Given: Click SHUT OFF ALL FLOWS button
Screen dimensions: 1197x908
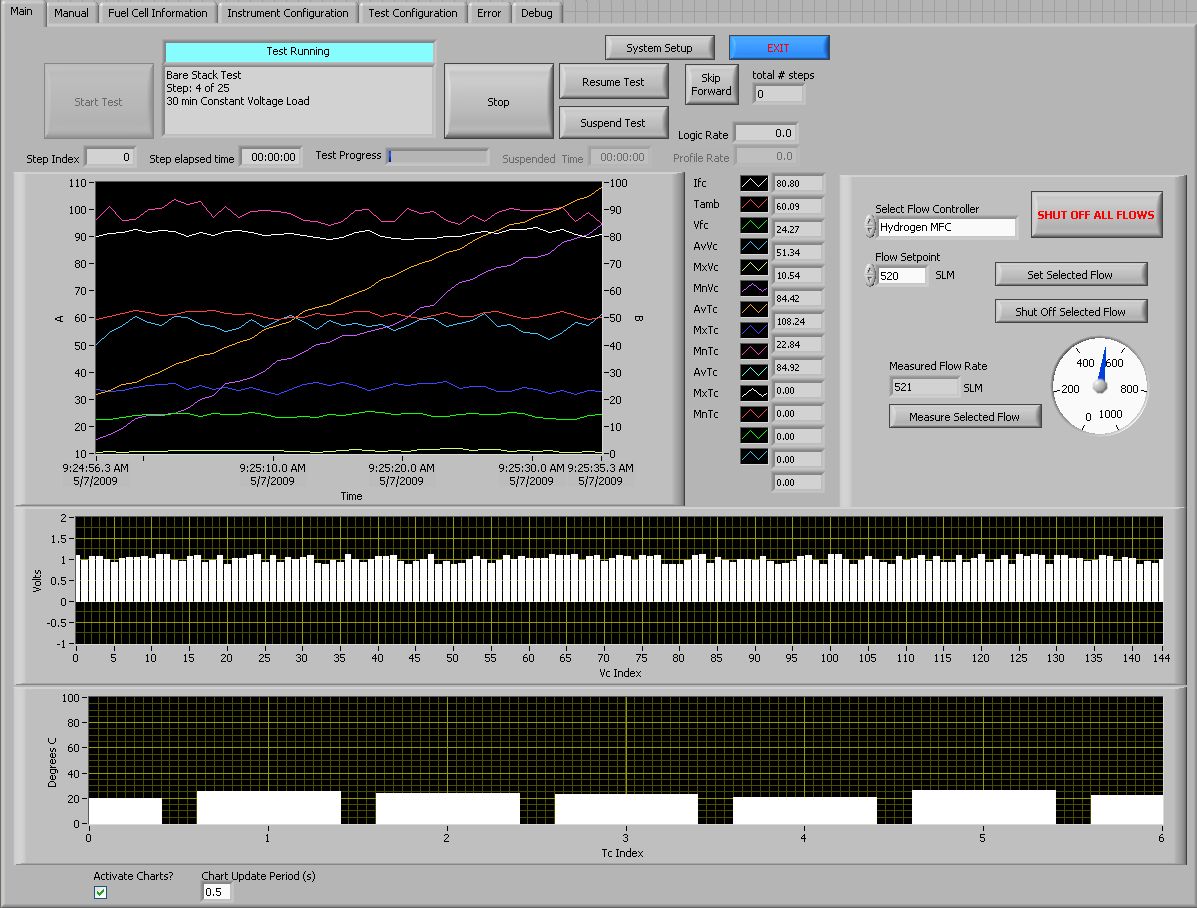Looking at the screenshot, I should pyautogui.click(x=1096, y=215).
